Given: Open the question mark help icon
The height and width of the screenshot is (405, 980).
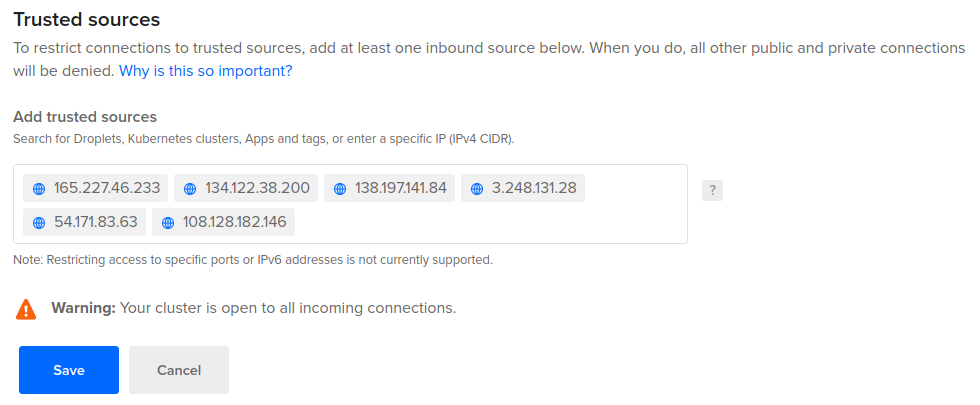Looking at the screenshot, I should [x=712, y=191].
